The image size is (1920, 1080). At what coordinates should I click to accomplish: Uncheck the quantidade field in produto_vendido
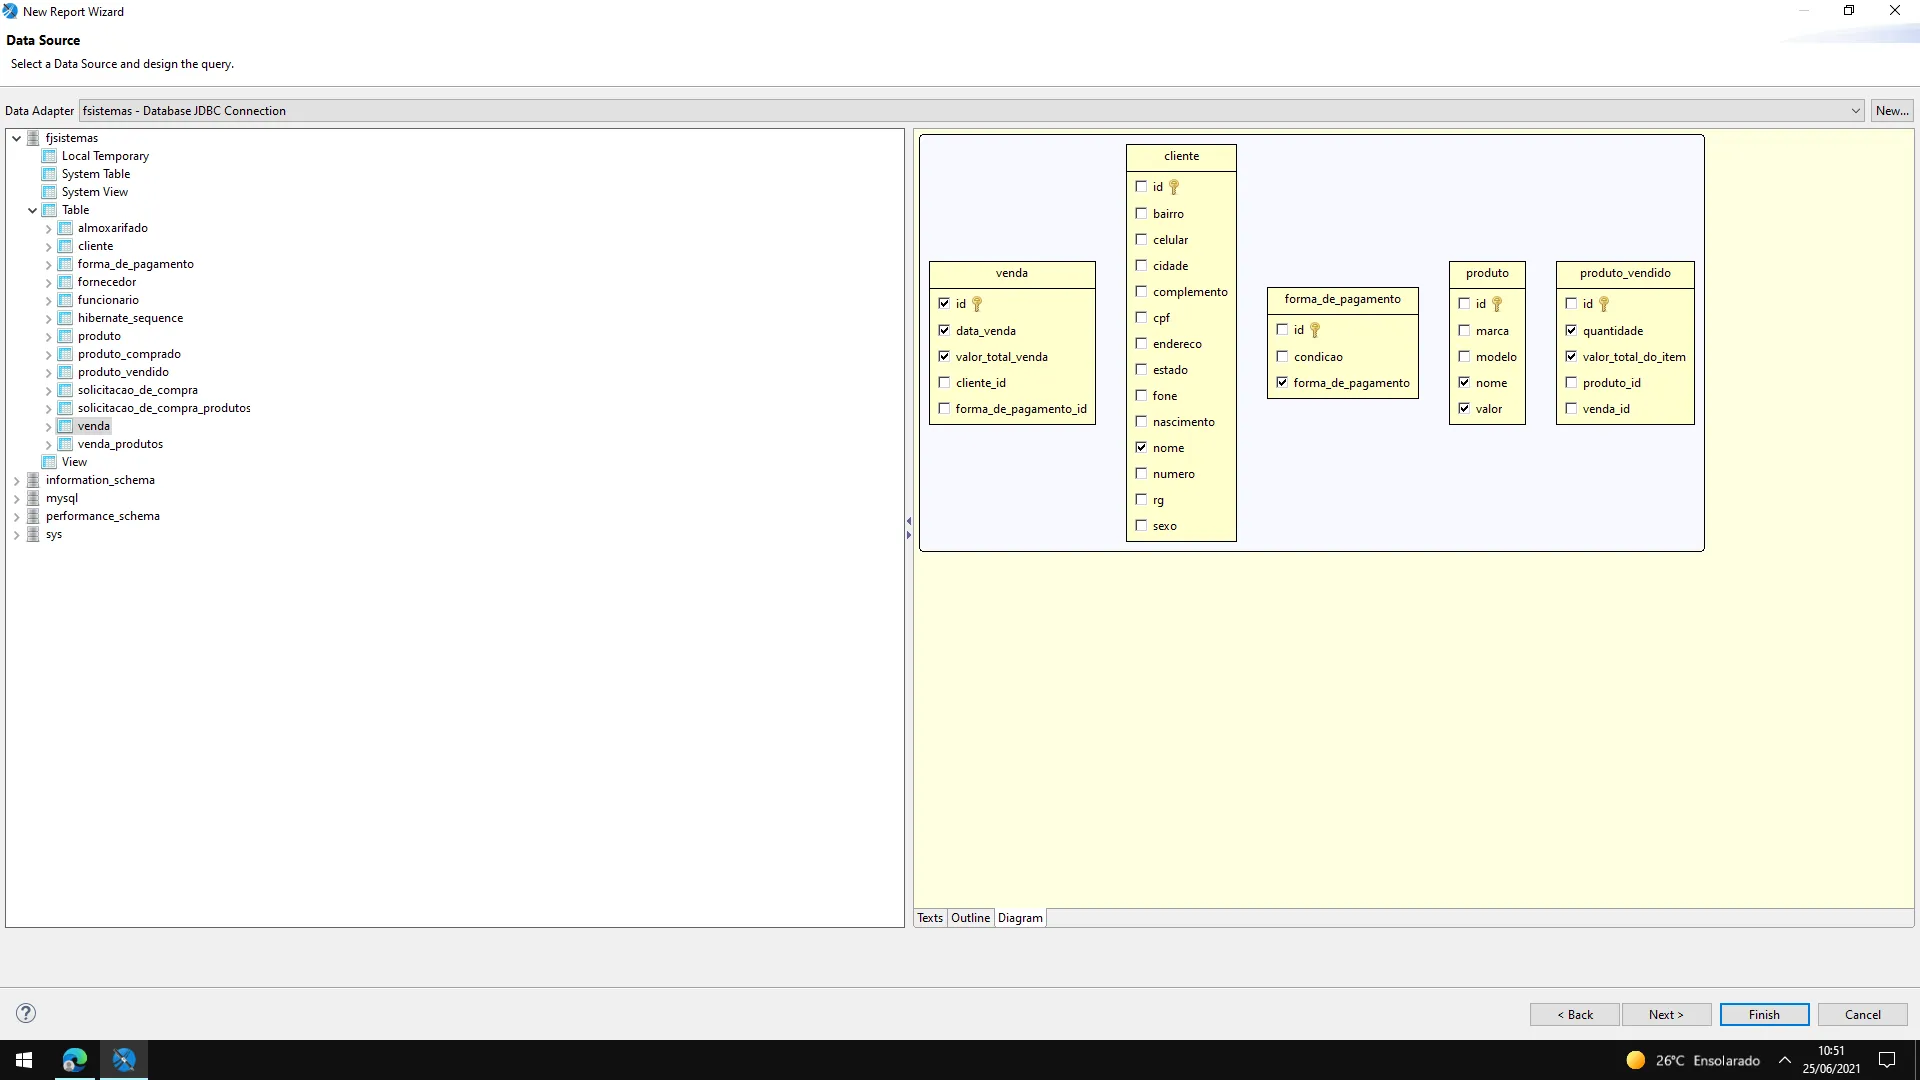[1571, 331]
